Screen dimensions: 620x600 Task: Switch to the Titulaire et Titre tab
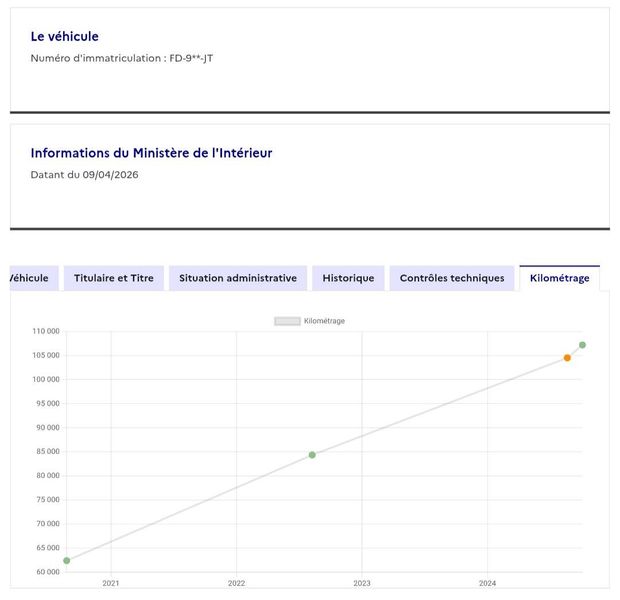click(x=113, y=278)
